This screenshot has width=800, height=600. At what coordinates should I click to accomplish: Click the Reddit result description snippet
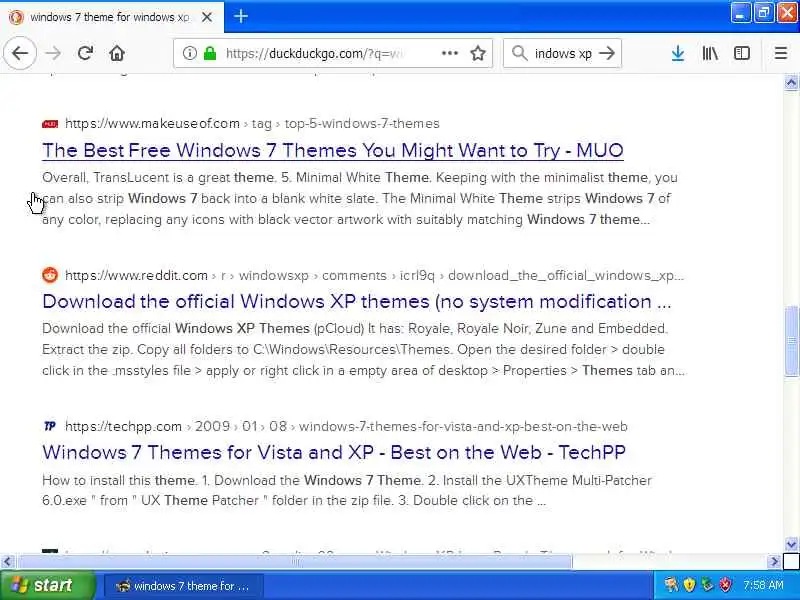[x=363, y=349]
